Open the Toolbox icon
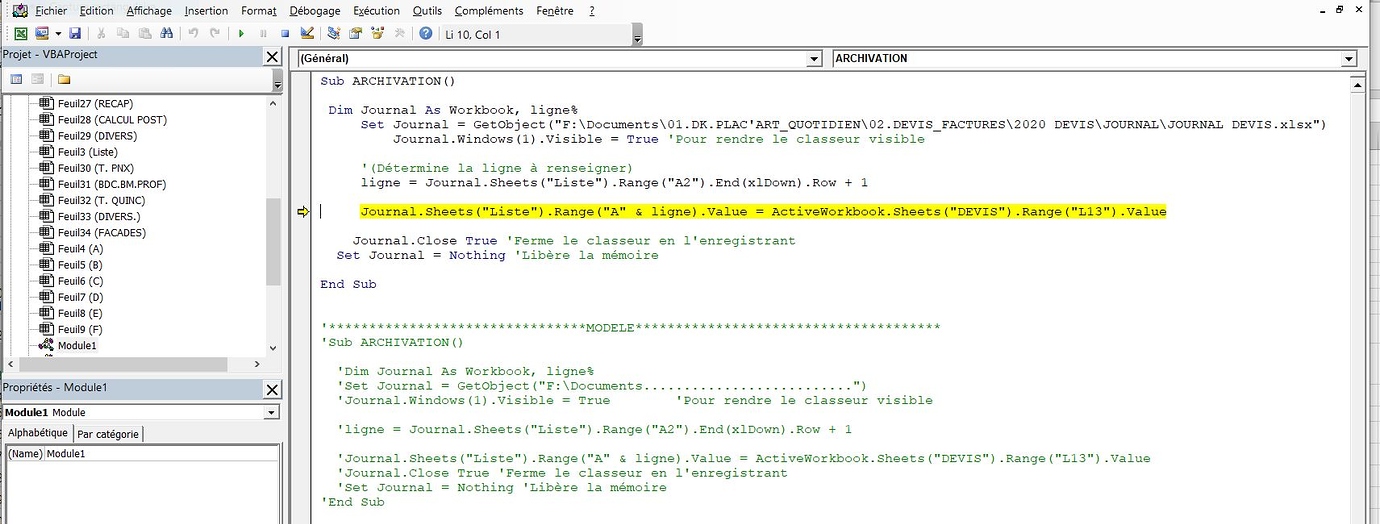 tap(400, 34)
